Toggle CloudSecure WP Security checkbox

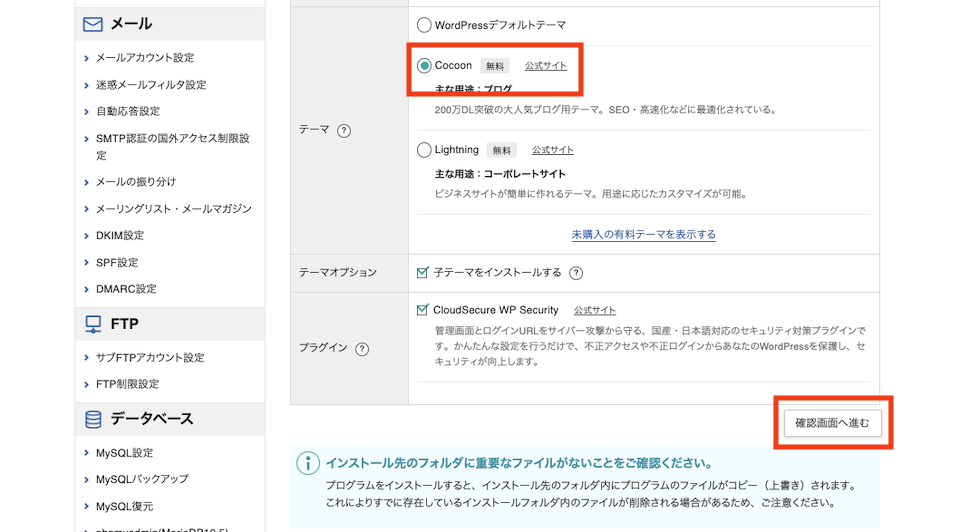[x=422, y=310]
